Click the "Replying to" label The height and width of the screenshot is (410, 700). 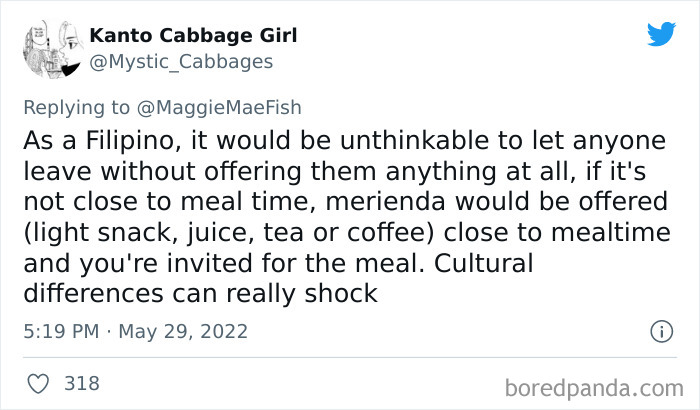point(81,108)
